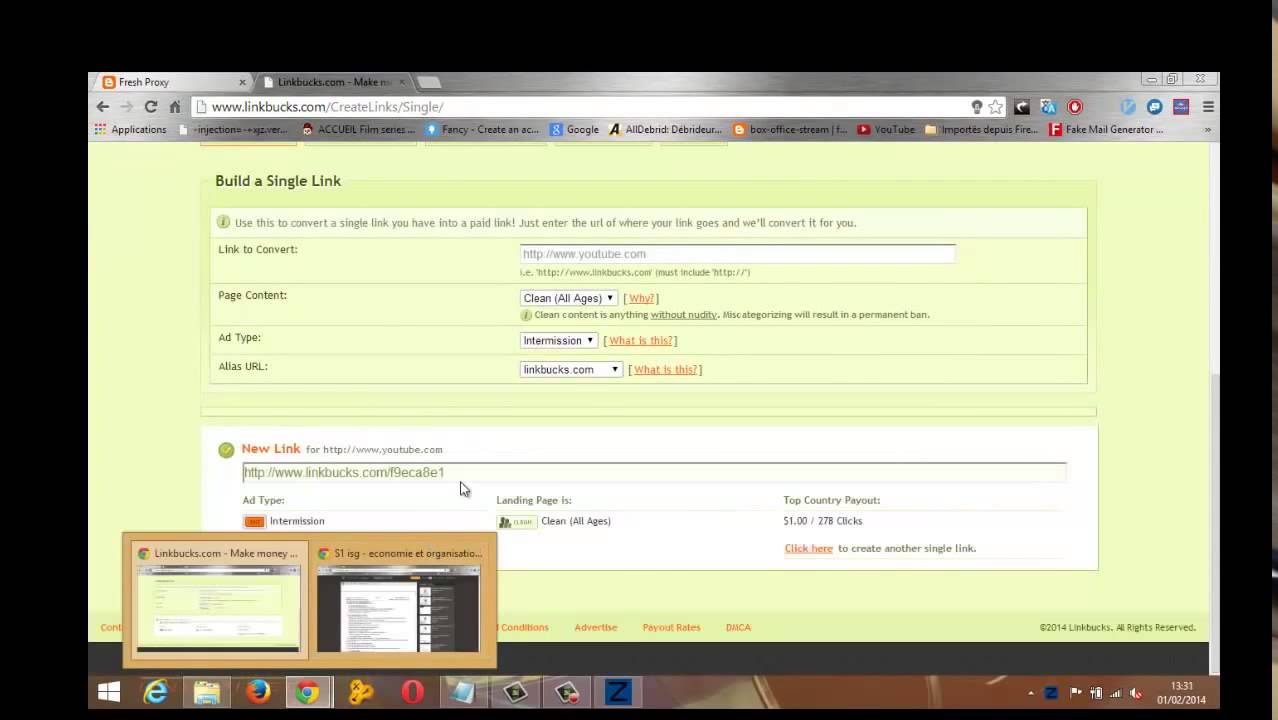Click the Action Center flag tray icon
This screenshot has height=720, width=1278.
pyautogui.click(x=1076, y=693)
